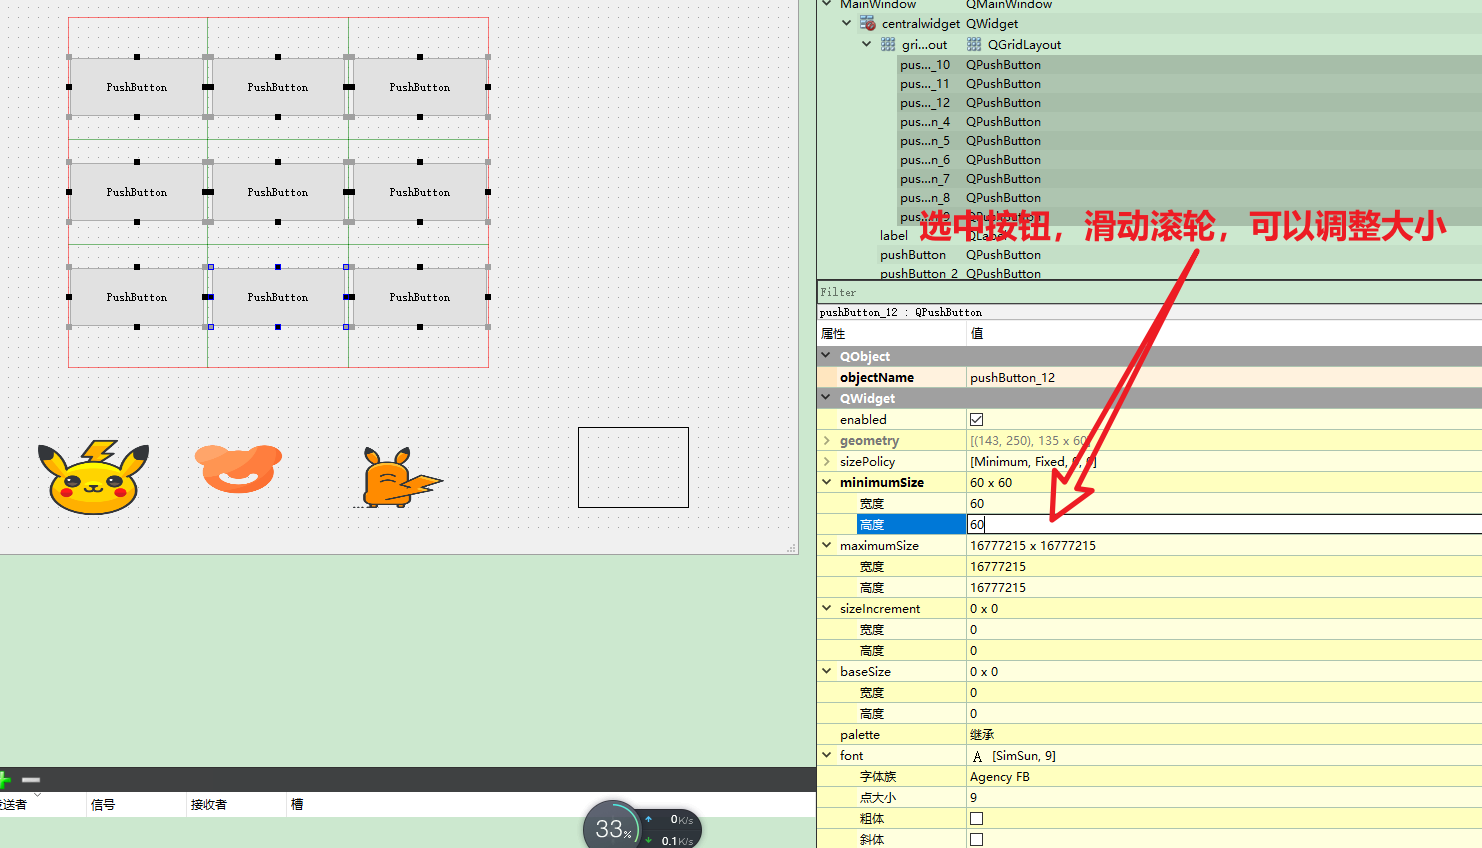This screenshot has width=1482, height=848.
Task: Click the centralwidget icon in the object inspector
Action: [x=865, y=23]
